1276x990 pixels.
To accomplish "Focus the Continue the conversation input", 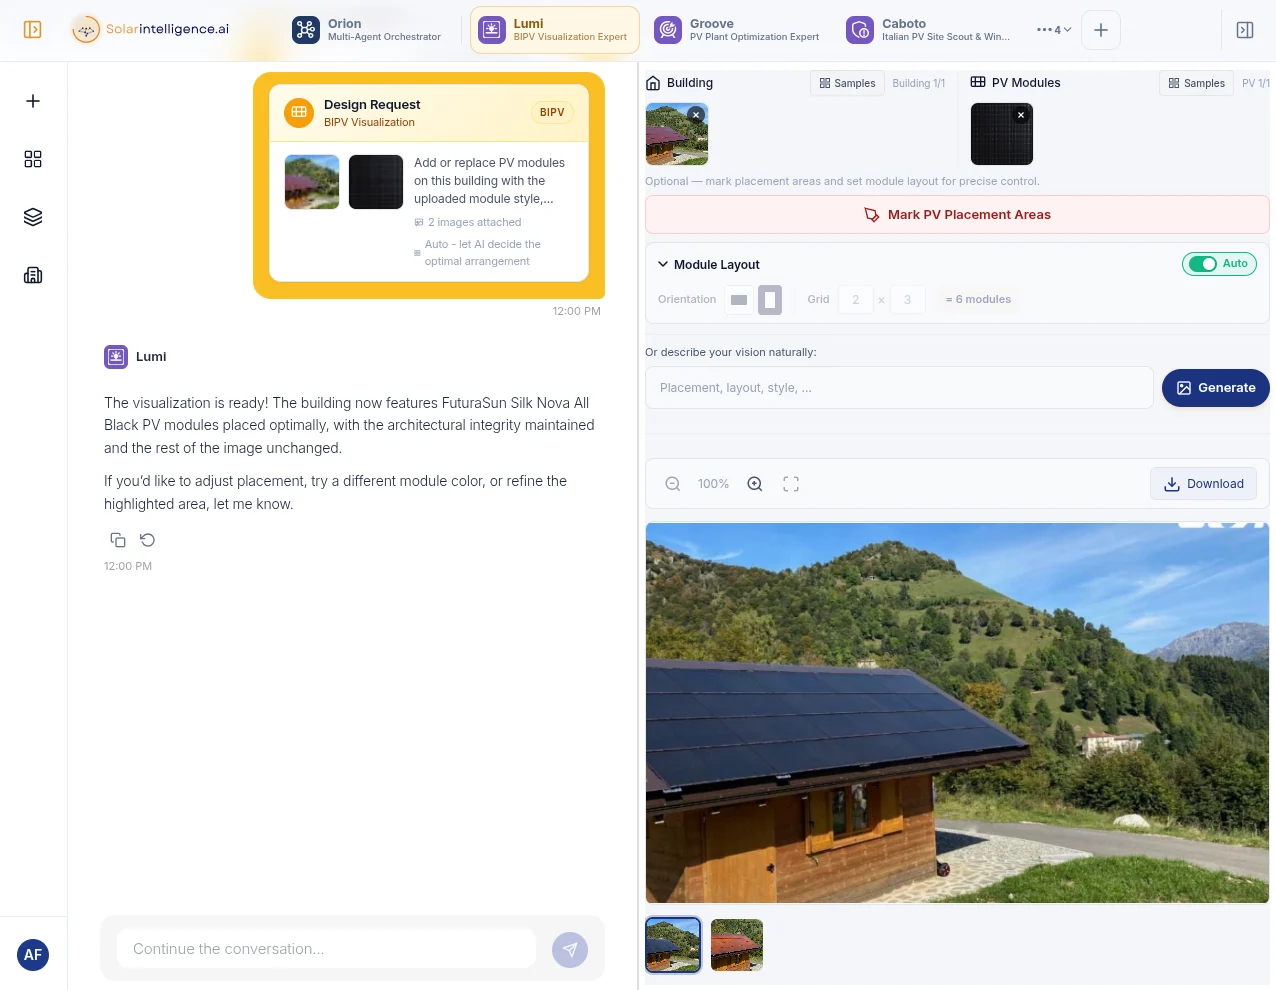I will [326, 949].
